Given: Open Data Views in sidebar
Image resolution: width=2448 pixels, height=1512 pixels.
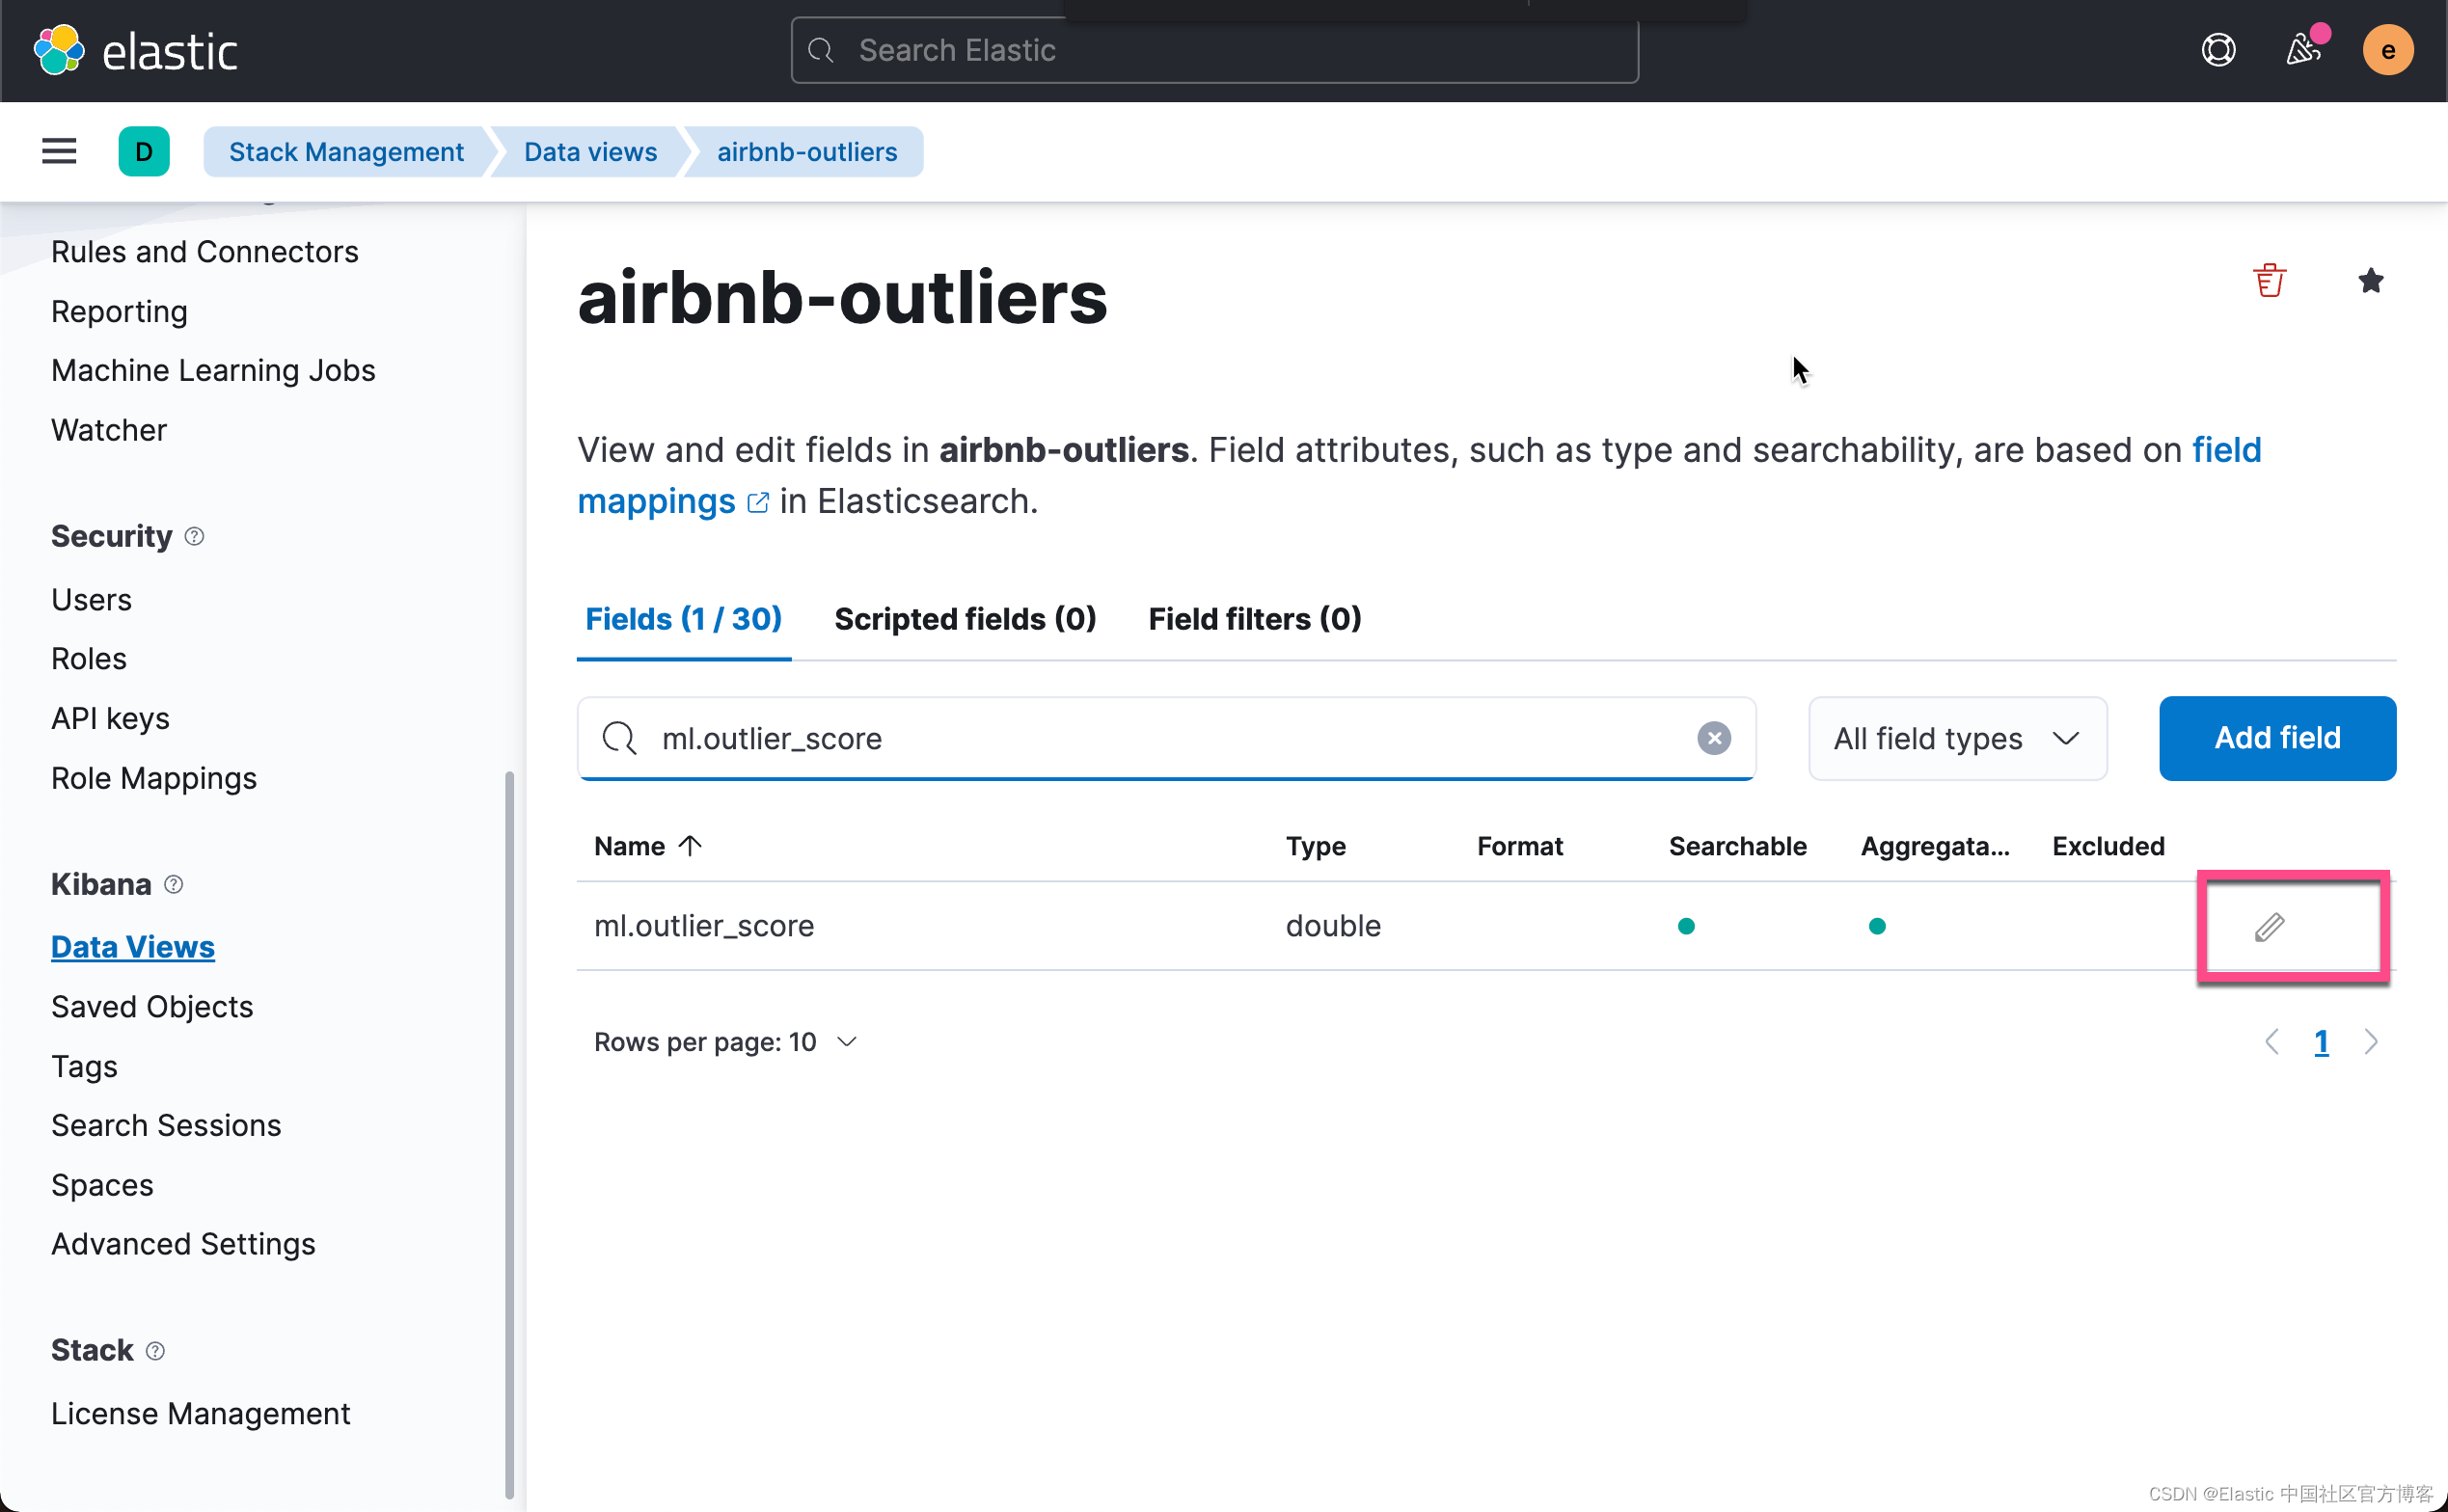Looking at the screenshot, I should (133, 947).
